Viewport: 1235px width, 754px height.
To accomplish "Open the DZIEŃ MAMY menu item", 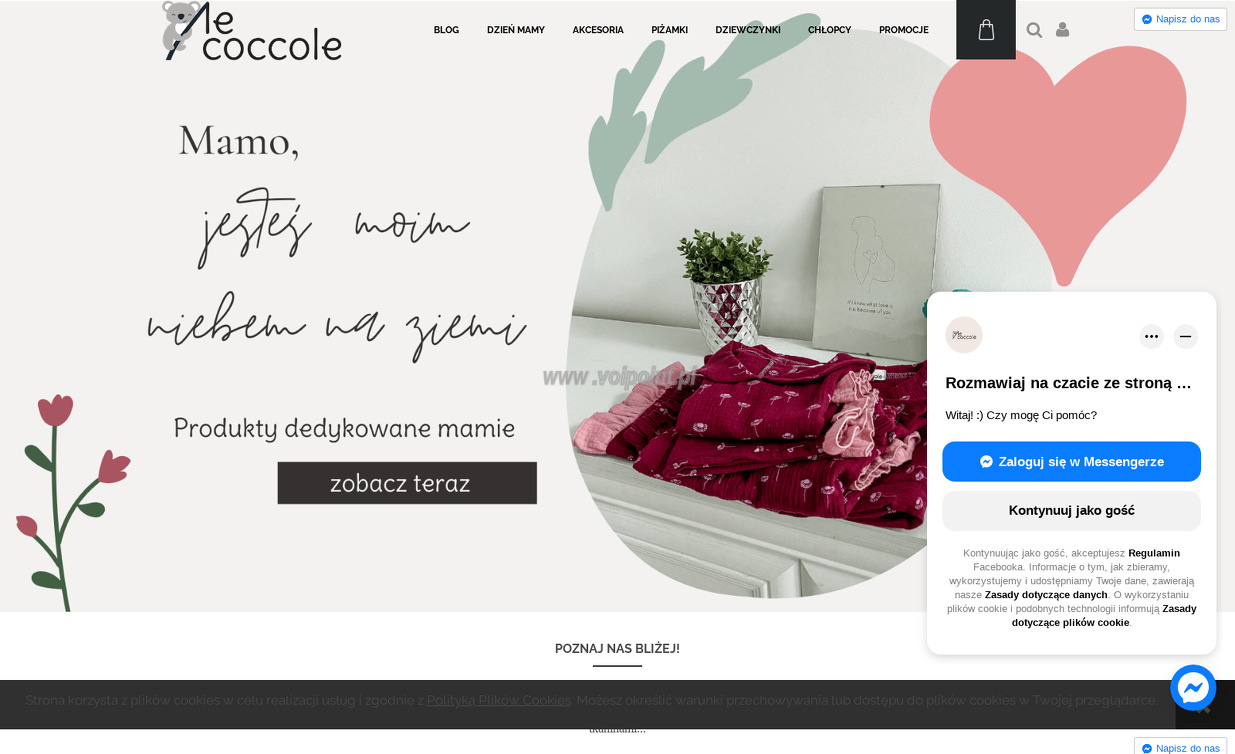I will point(516,30).
